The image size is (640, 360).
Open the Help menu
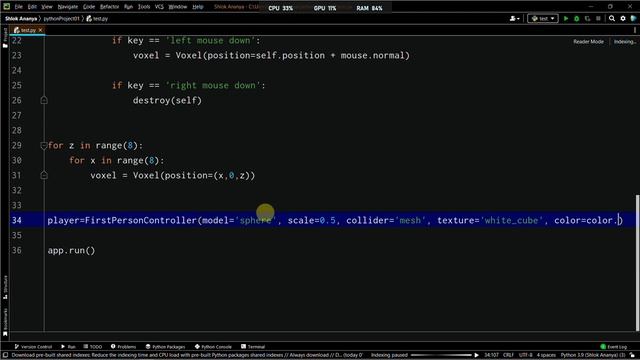[198, 7]
